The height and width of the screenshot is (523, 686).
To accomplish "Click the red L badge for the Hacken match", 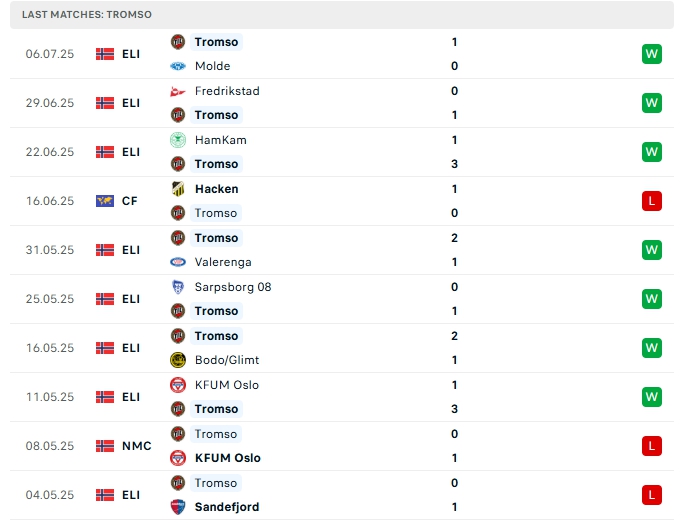I will (652, 201).
